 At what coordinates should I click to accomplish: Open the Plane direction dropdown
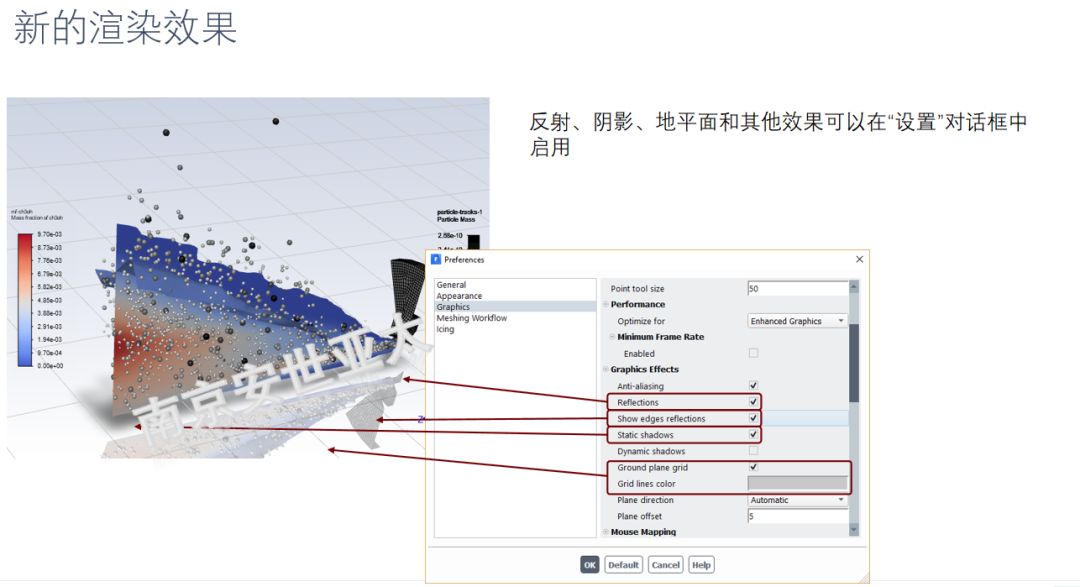(x=798, y=500)
